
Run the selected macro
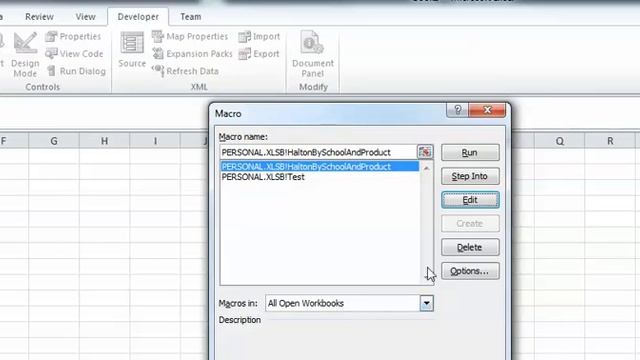(x=470, y=152)
